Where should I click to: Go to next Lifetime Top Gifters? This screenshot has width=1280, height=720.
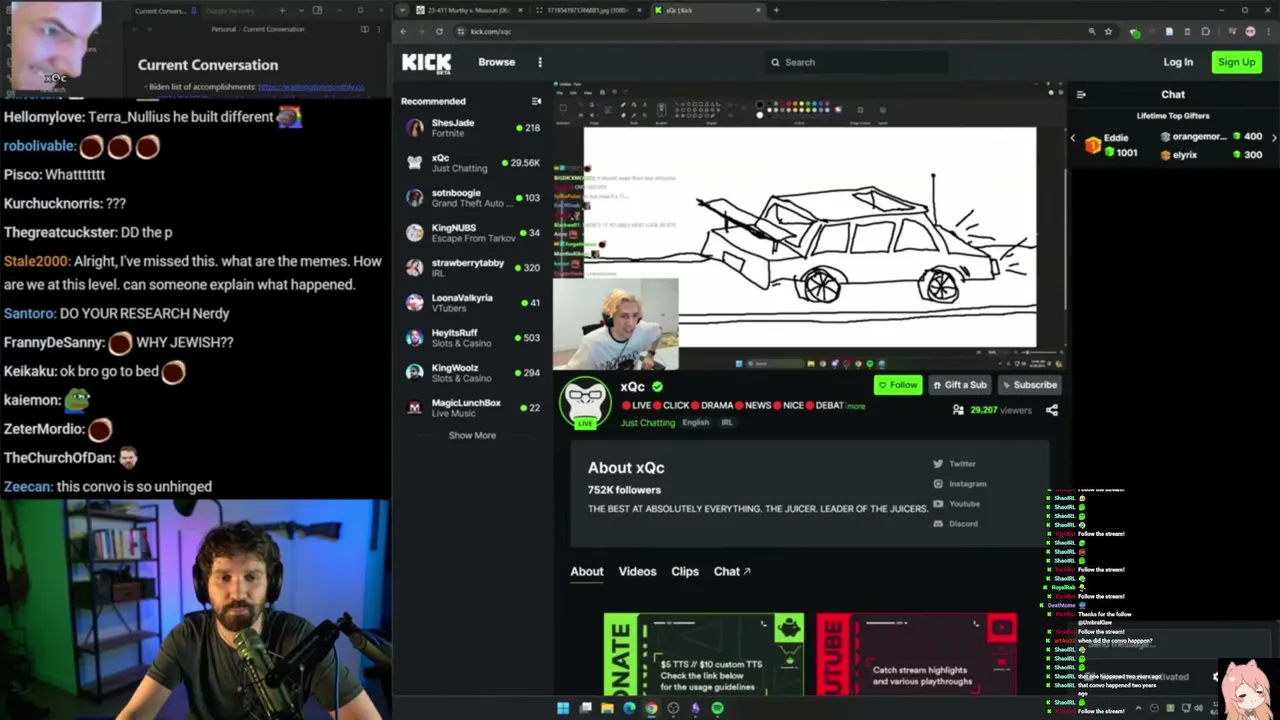(x=1273, y=137)
